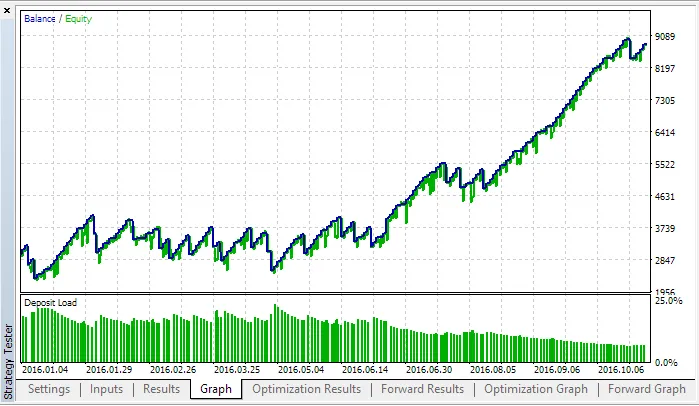Screen dimensions: 699x406
Task: Switch to the Inputs tab
Action: [106, 389]
